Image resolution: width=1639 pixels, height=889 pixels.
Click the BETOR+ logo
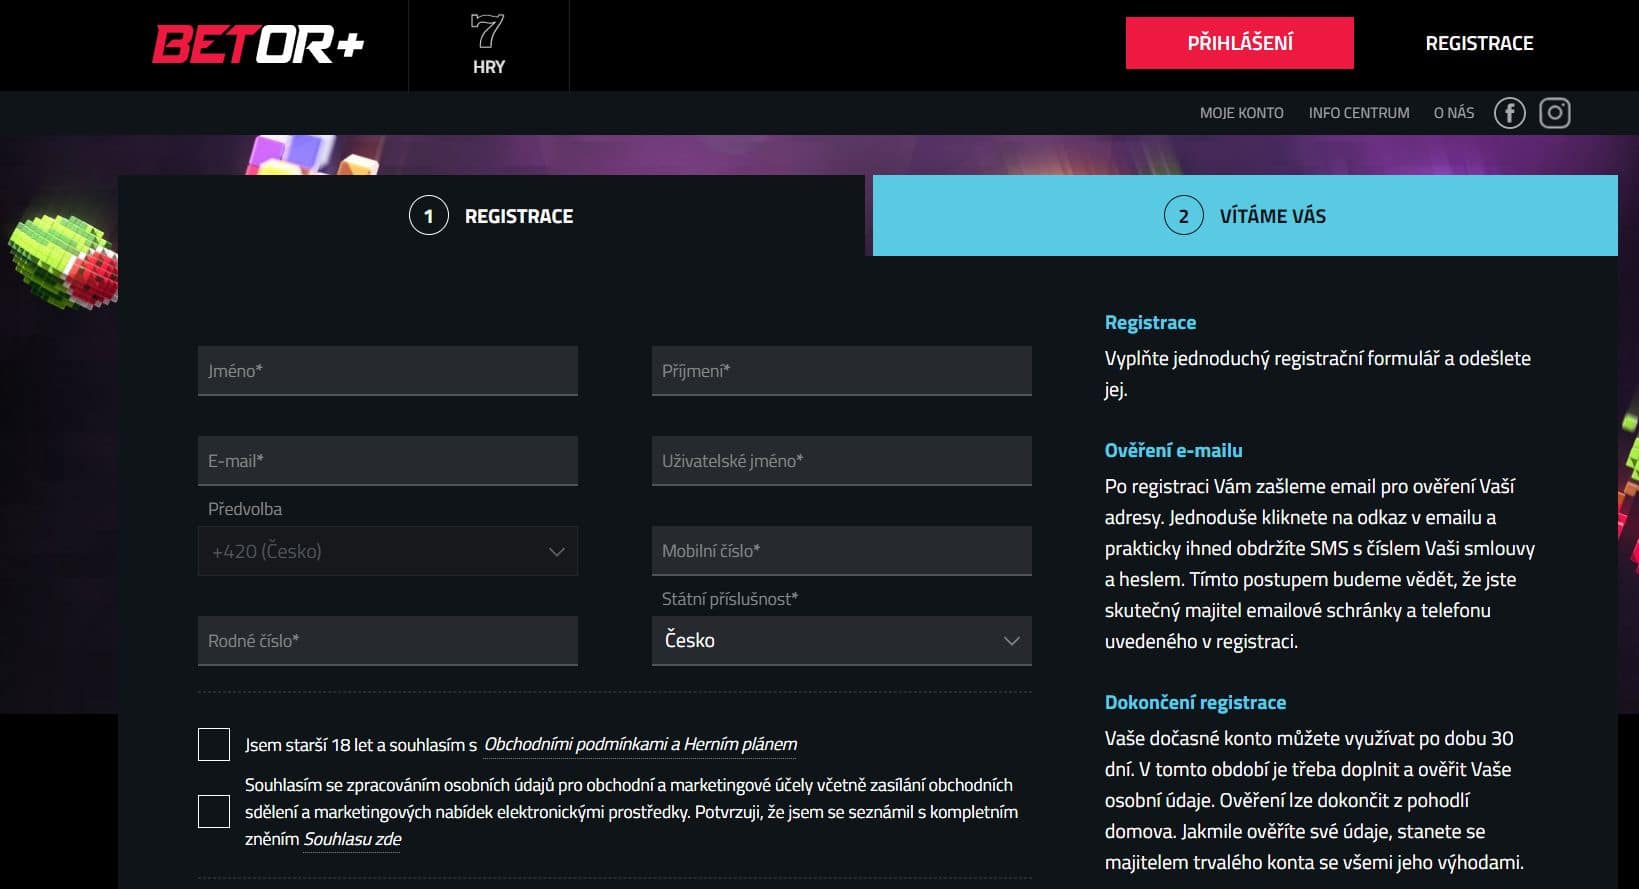(258, 45)
